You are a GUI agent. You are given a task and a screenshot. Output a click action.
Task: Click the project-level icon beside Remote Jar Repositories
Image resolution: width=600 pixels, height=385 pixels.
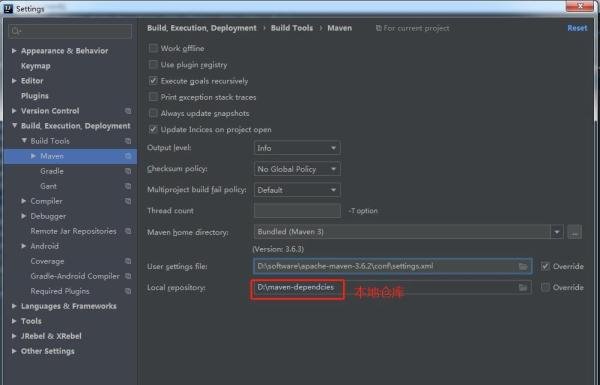[128, 231]
